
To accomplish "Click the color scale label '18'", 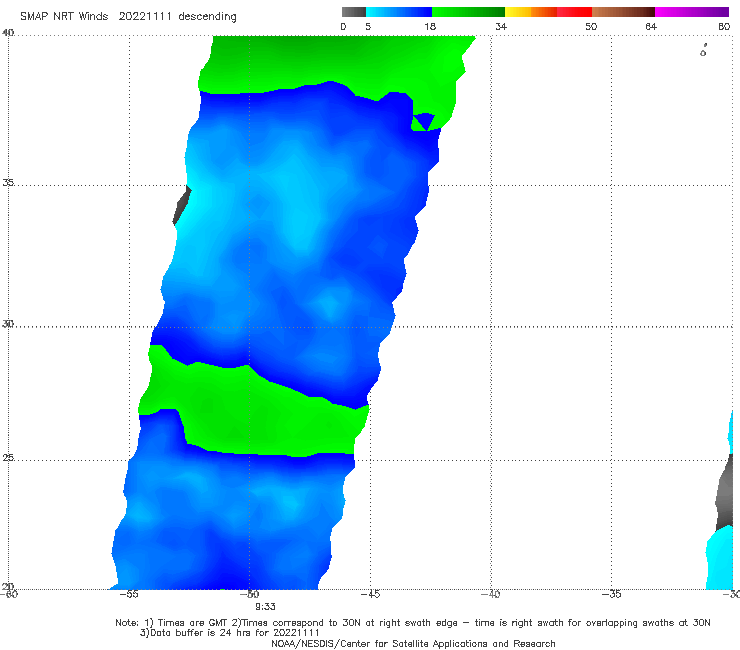I will coord(430,26).
